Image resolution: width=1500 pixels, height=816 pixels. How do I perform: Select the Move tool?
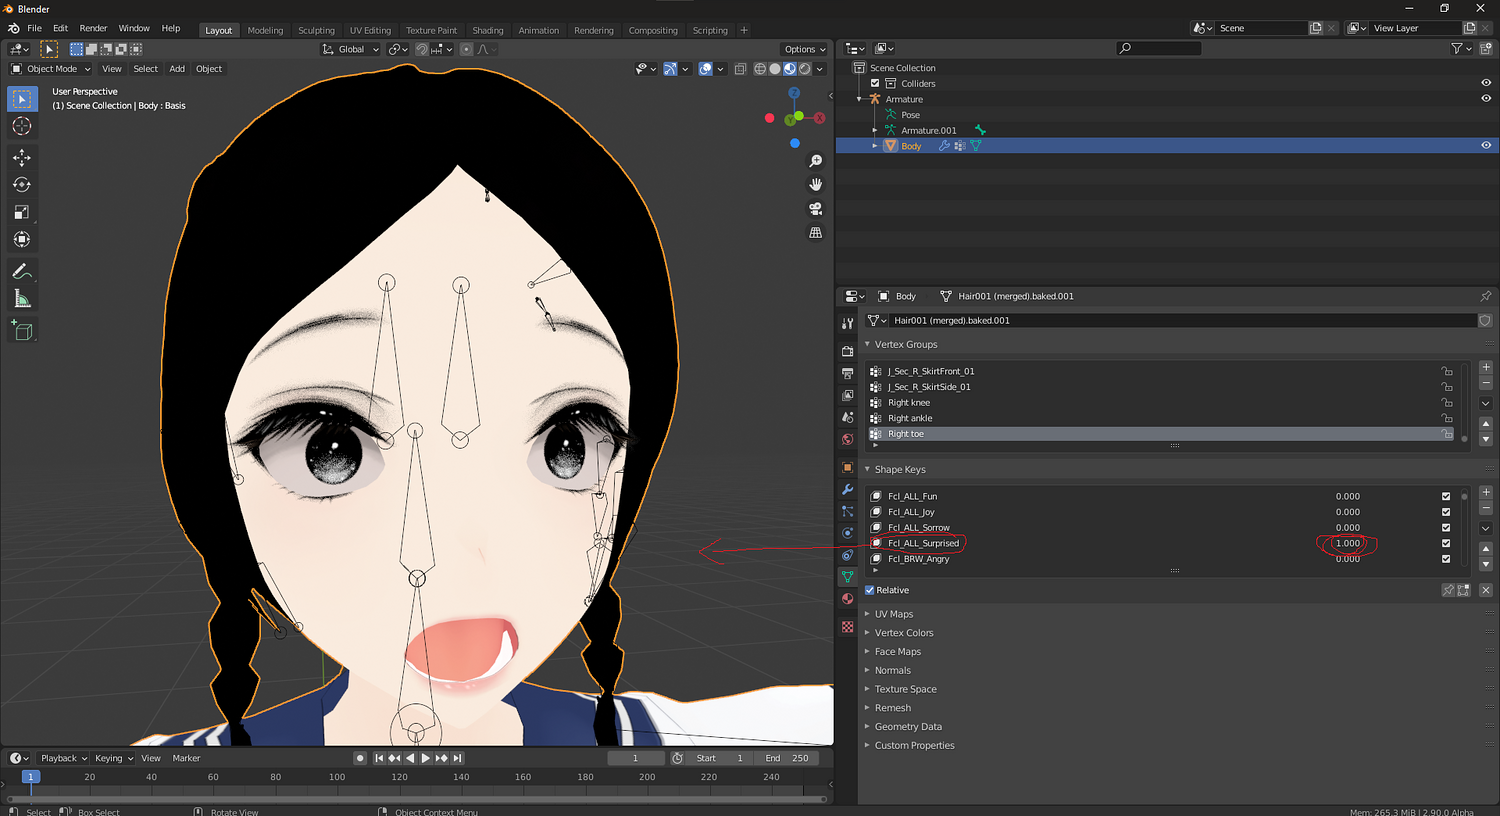tap(22, 157)
